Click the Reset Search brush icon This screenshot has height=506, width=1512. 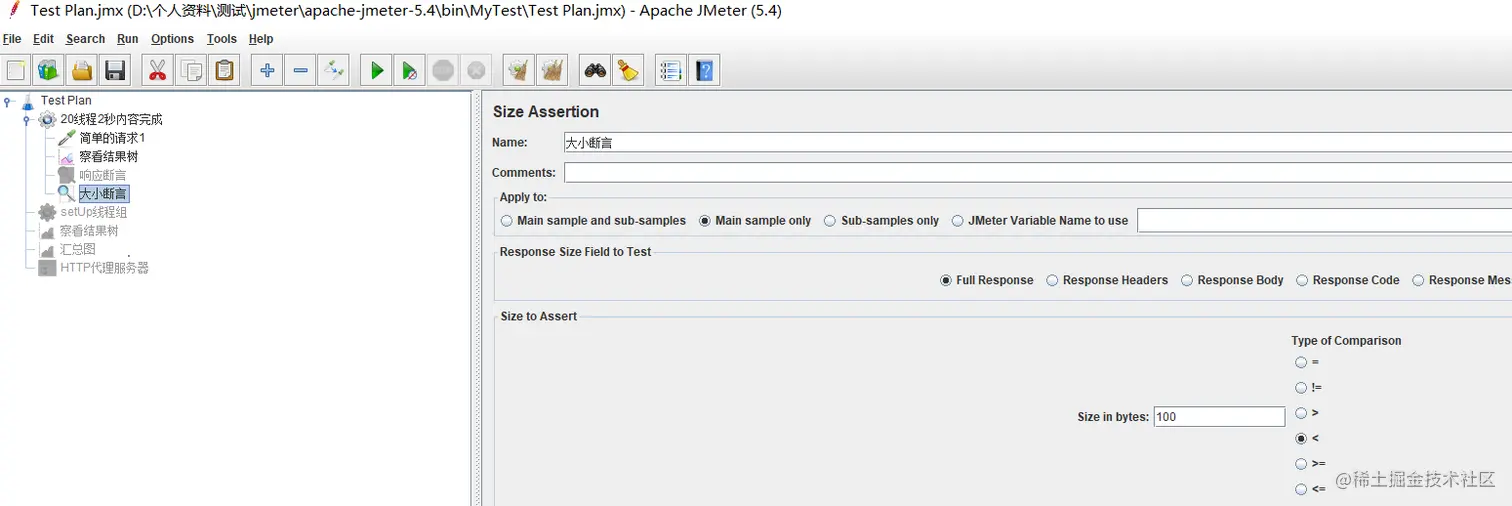tap(628, 70)
